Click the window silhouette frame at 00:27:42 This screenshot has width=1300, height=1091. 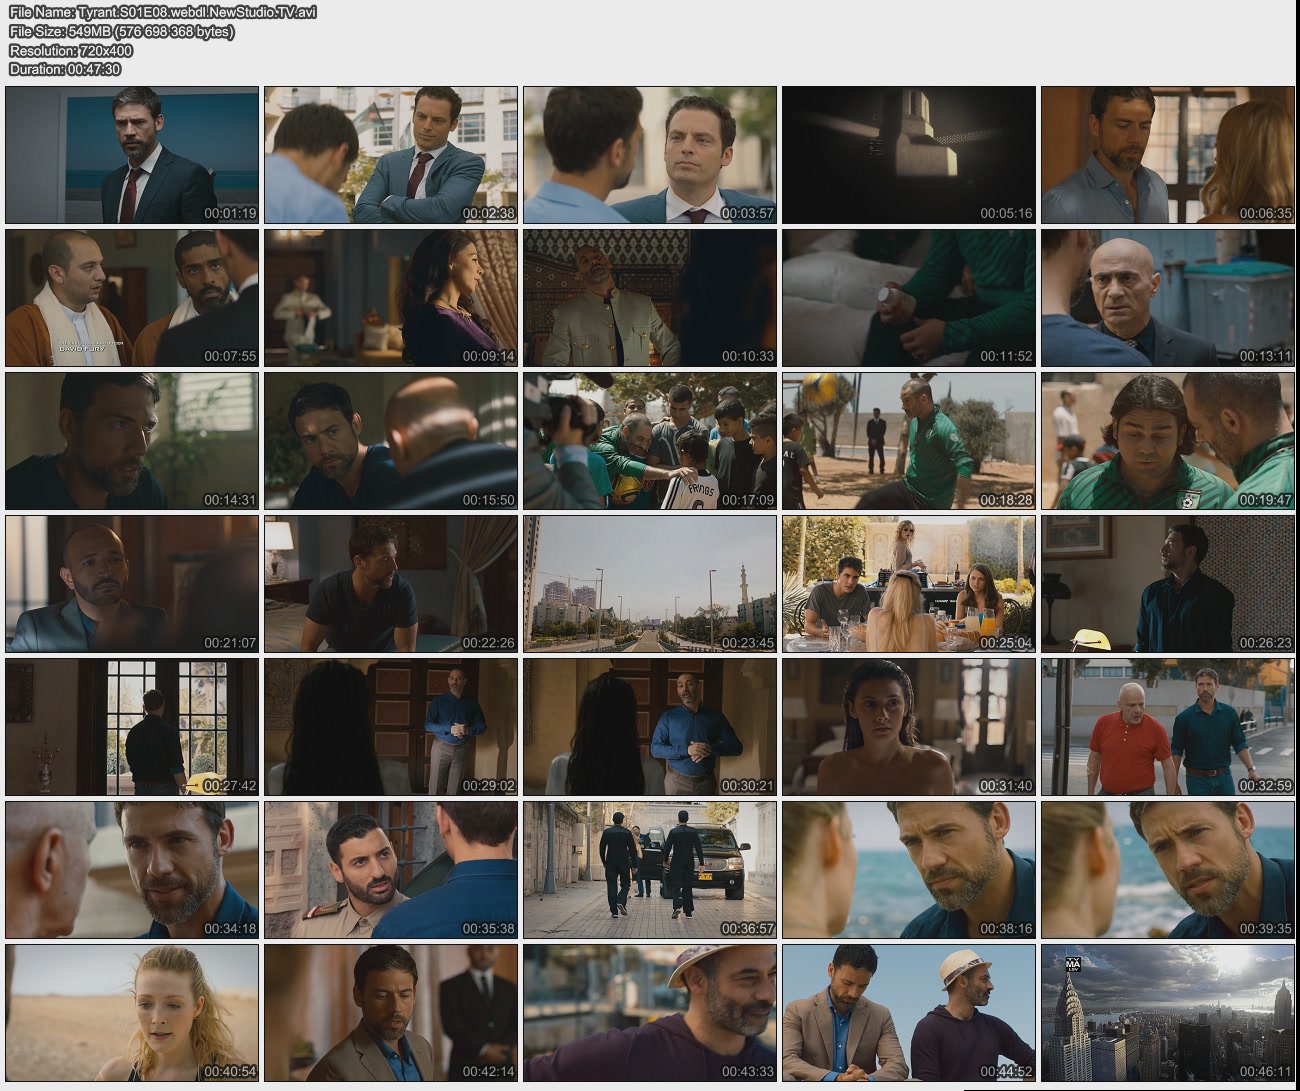pyautogui.click(x=132, y=727)
